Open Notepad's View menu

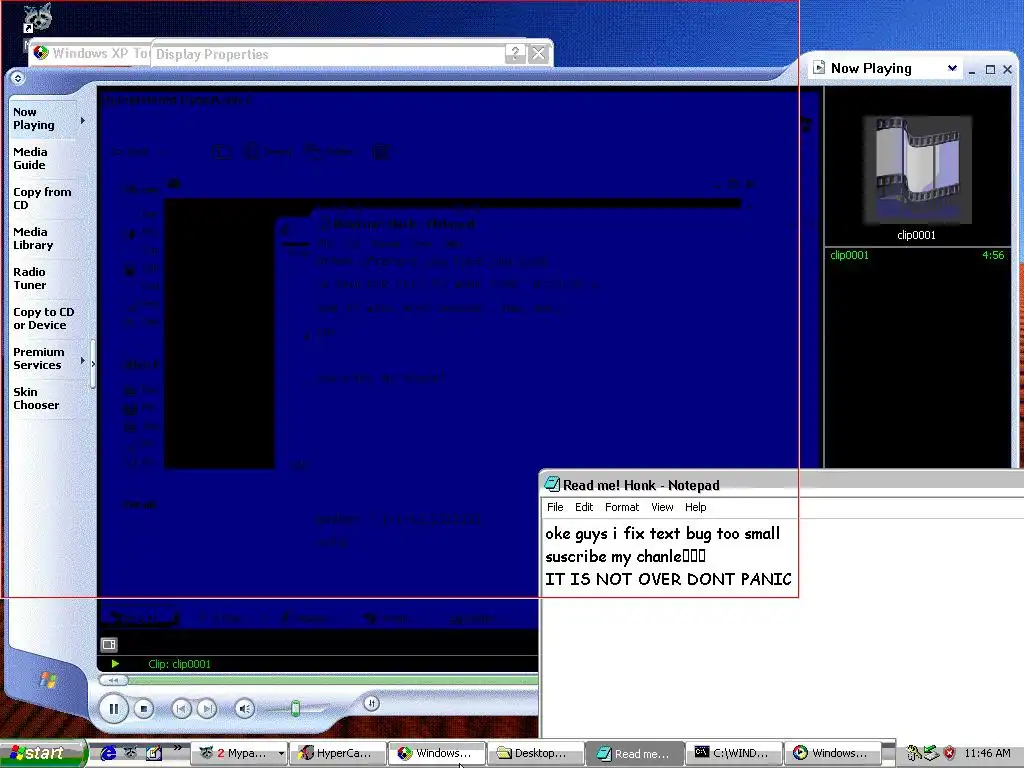[x=662, y=507]
